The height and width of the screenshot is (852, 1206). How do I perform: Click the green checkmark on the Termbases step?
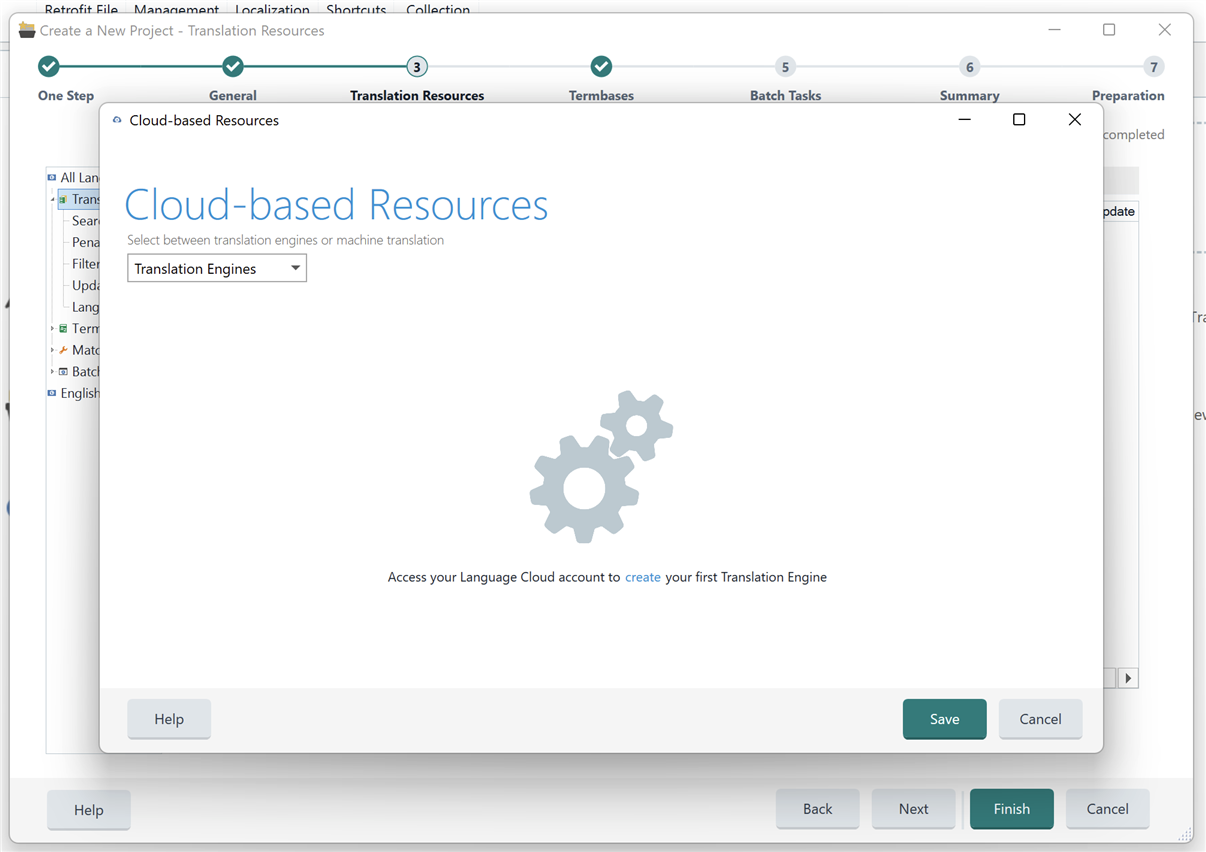(x=601, y=66)
